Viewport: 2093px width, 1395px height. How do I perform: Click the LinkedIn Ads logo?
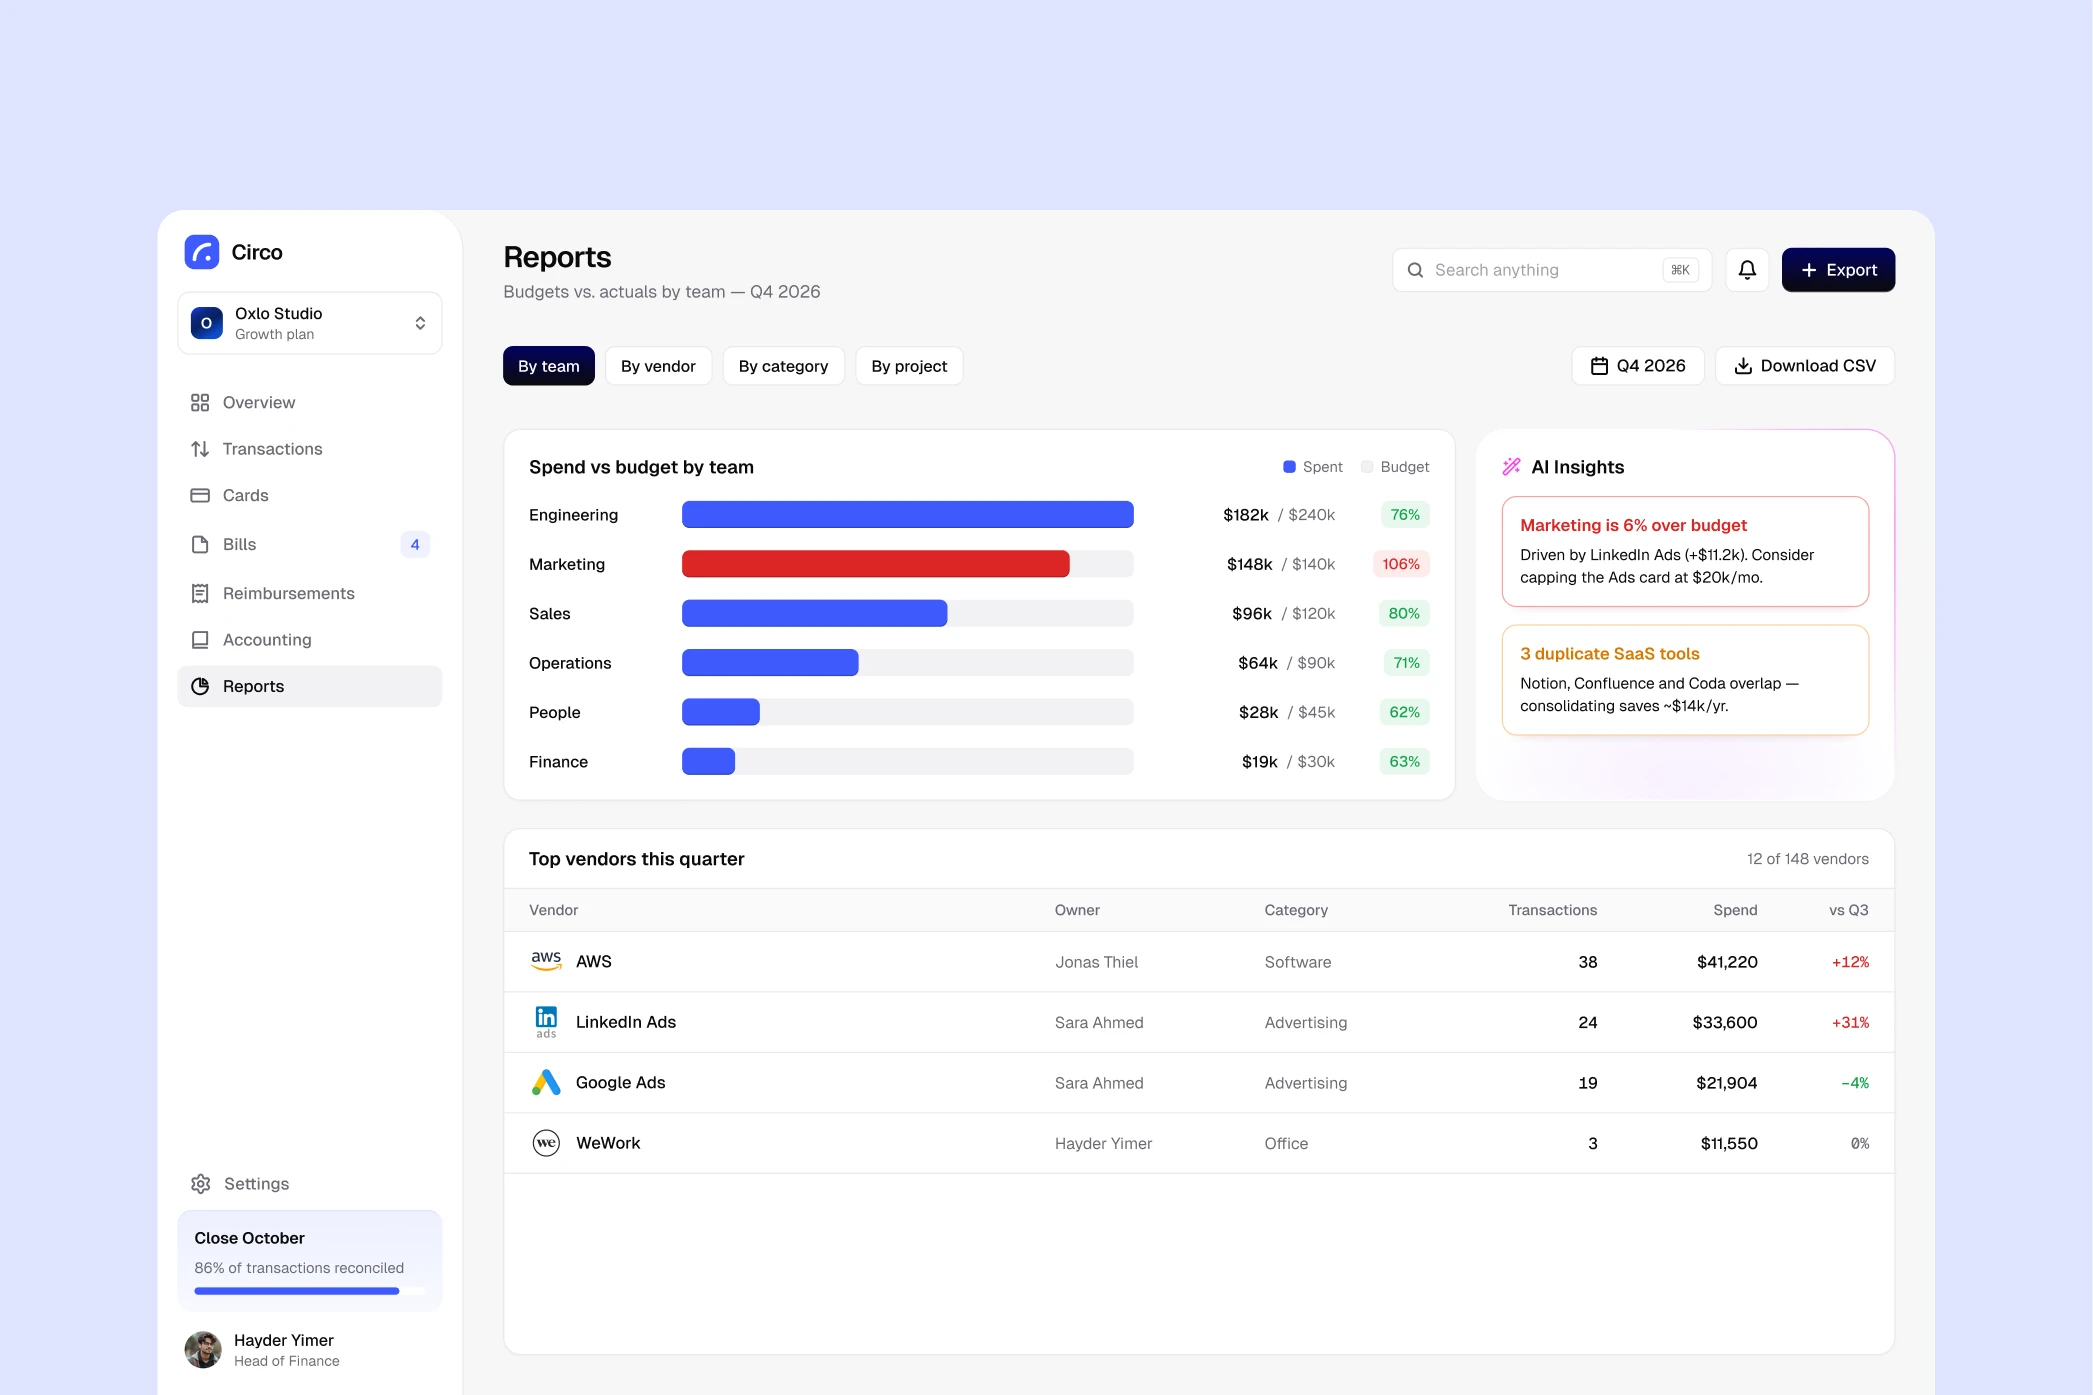pos(546,1022)
